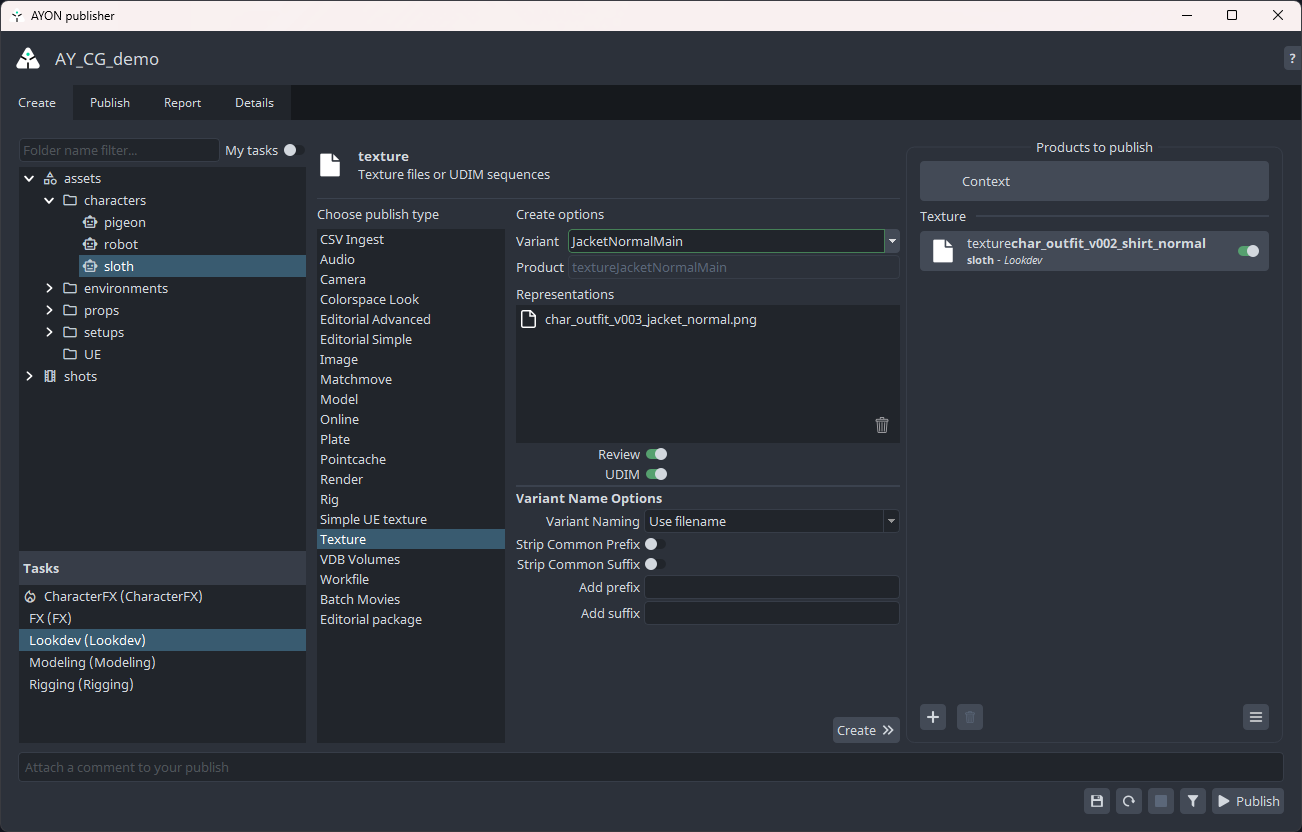The height and width of the screenshot is (832, 1302).
Task: Select the robot folder row
Action: tap(192, 244)
